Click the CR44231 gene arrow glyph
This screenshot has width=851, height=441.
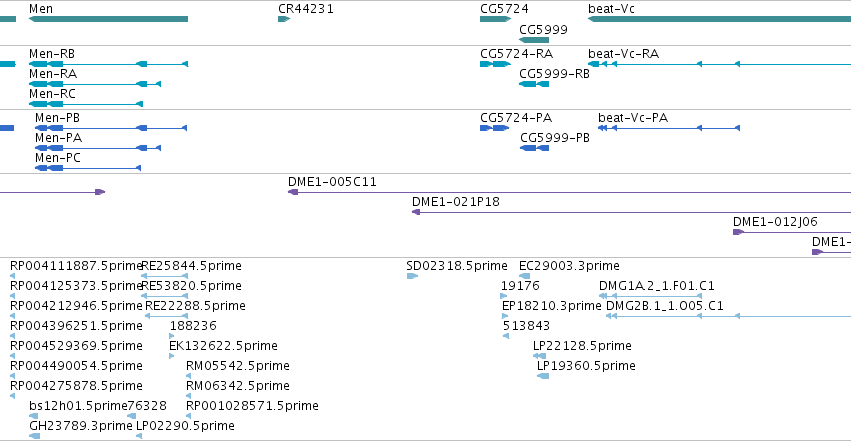[284, 19]
